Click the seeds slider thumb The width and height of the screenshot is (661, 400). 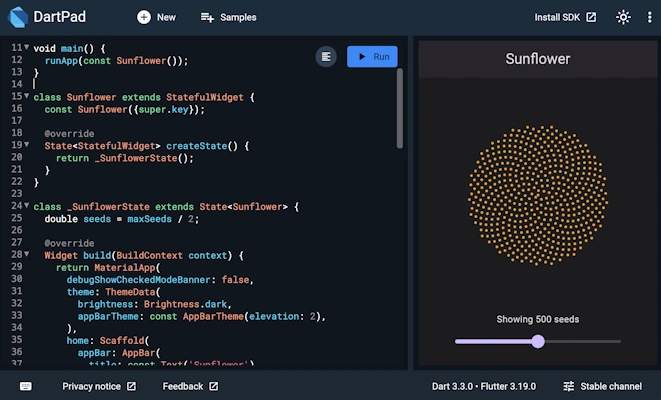[x=538, y=341]
